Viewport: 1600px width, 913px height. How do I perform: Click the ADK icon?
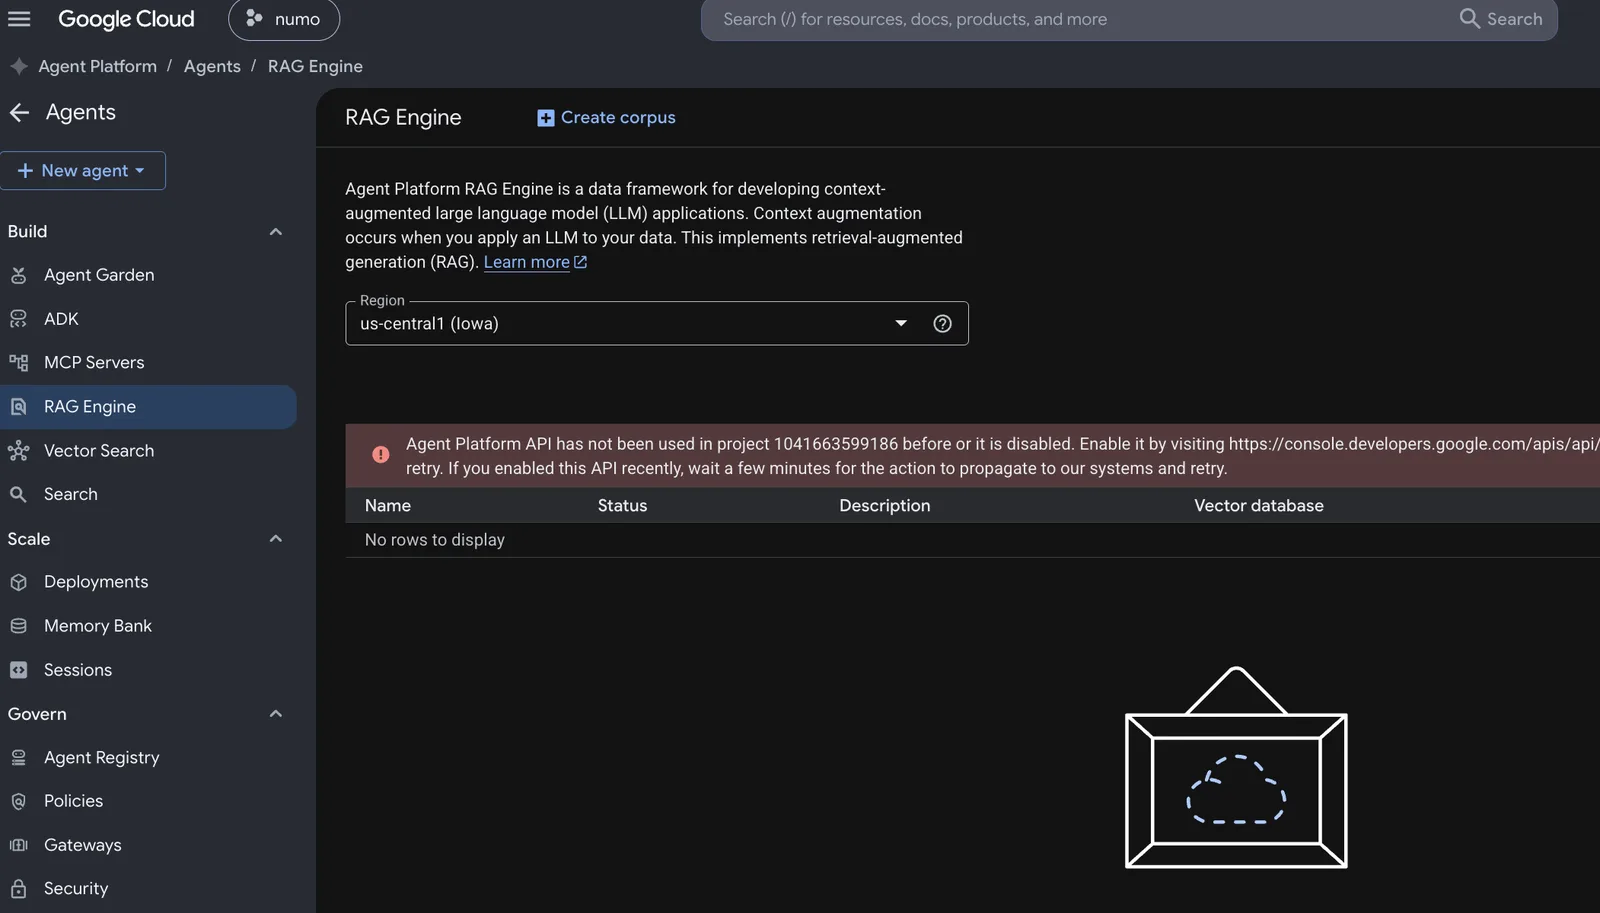(18, 319)
